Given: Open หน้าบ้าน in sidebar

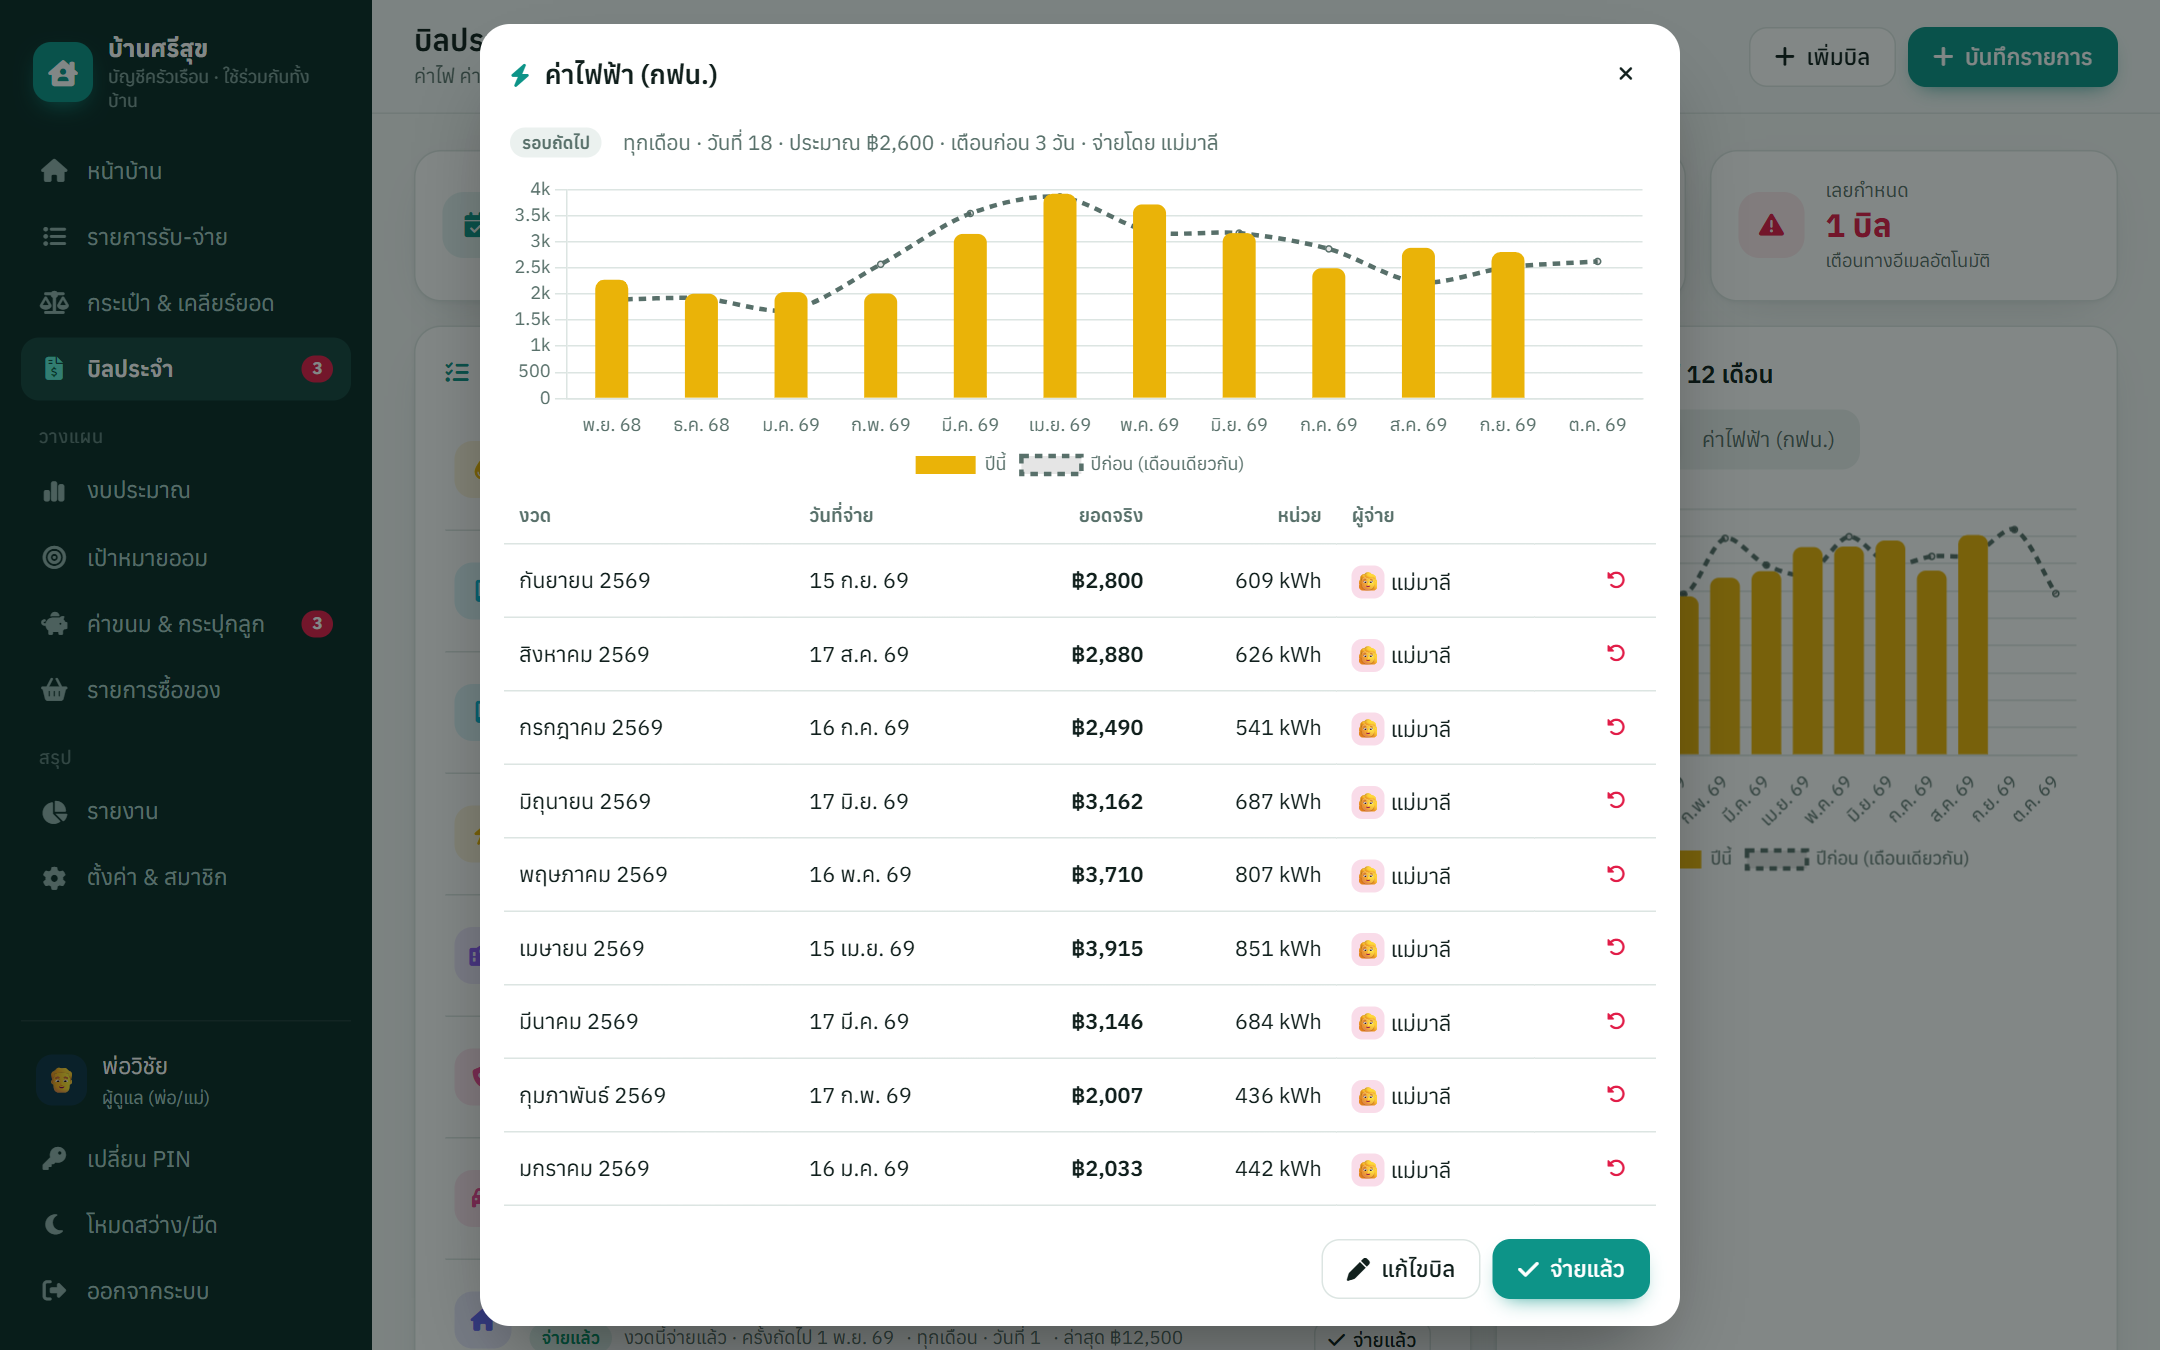Looking at the screenshot, I should (186, 171).
